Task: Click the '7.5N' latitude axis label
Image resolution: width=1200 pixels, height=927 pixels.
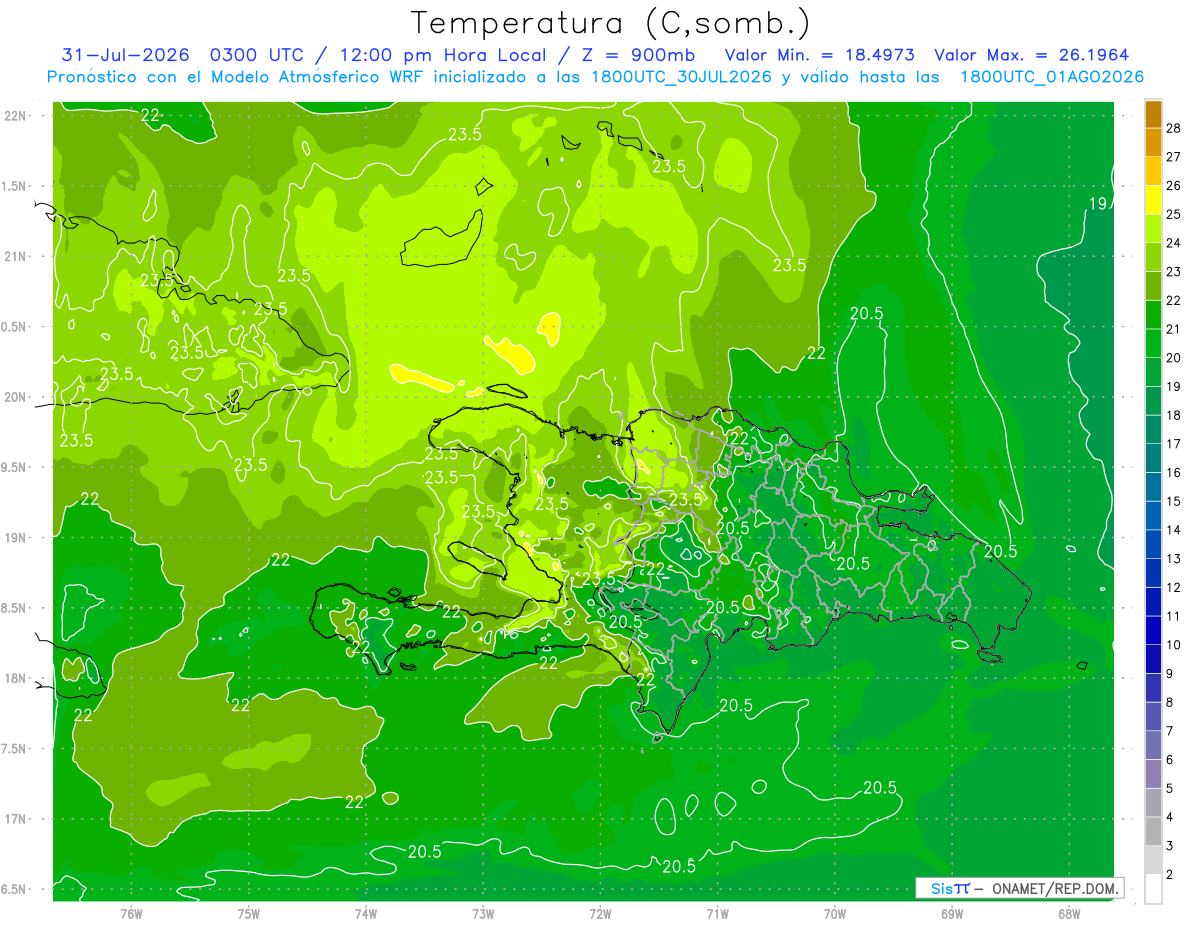Action: (x=15, y=749)
